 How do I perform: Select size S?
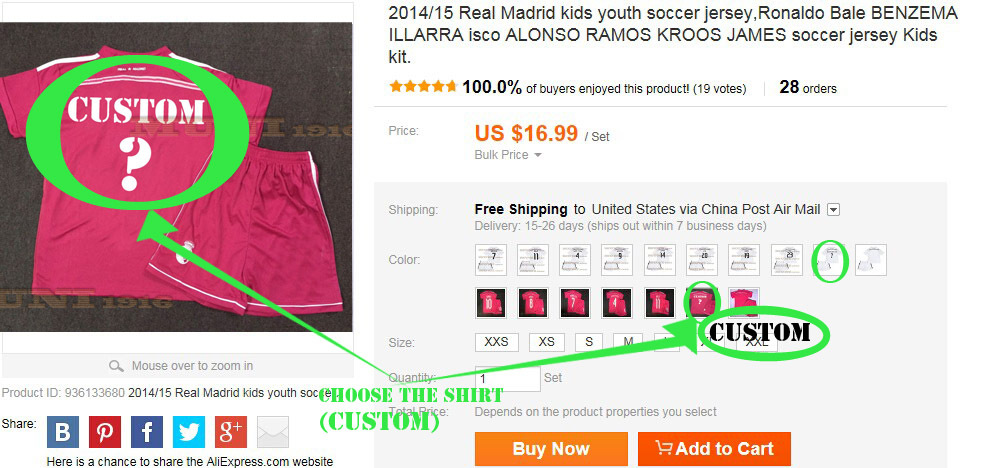click(x=589, y=342)
